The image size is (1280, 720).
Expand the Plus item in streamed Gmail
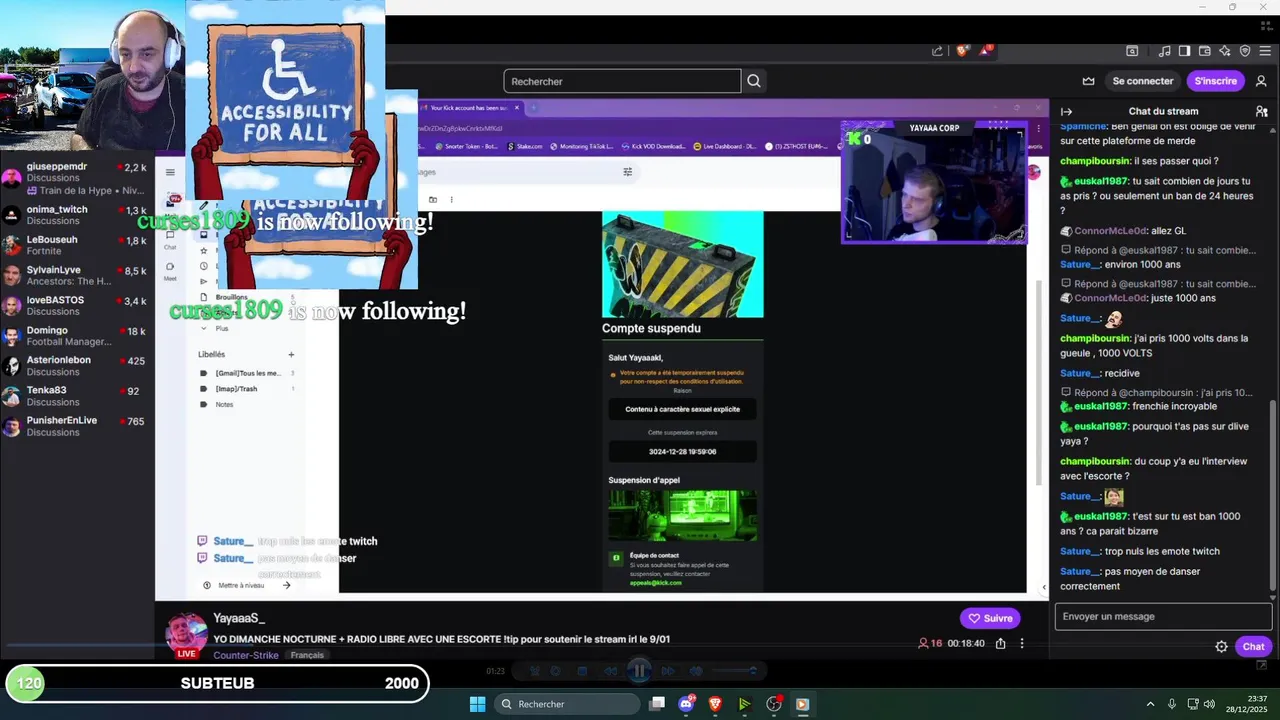point(222,328)
